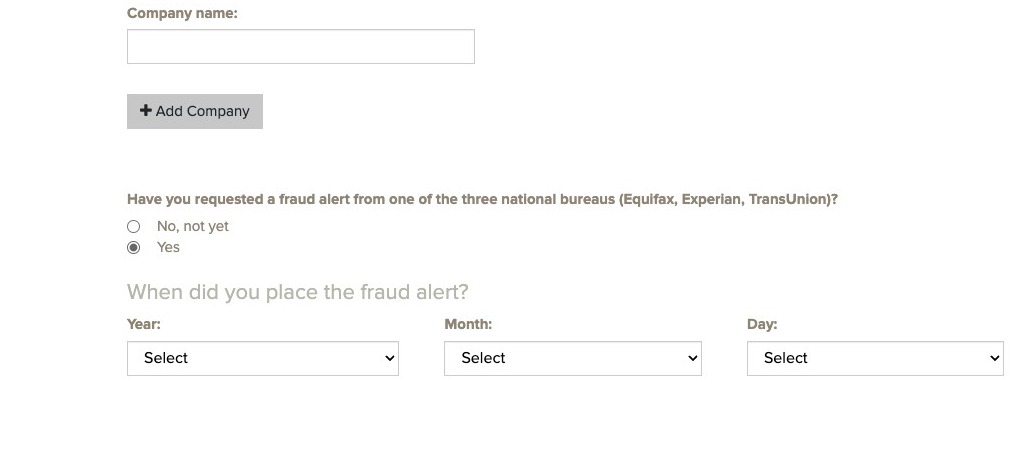Open the Day dropdown
This screenshot has height=470, width=1033.
(874, 358)
